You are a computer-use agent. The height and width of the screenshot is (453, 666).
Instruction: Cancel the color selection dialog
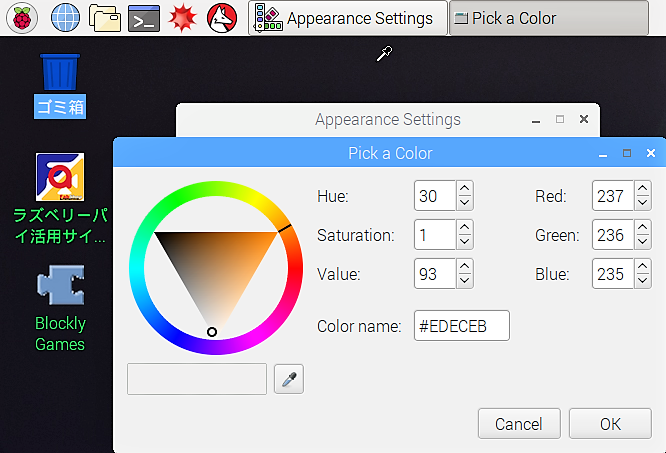click(x=519, y=424)
